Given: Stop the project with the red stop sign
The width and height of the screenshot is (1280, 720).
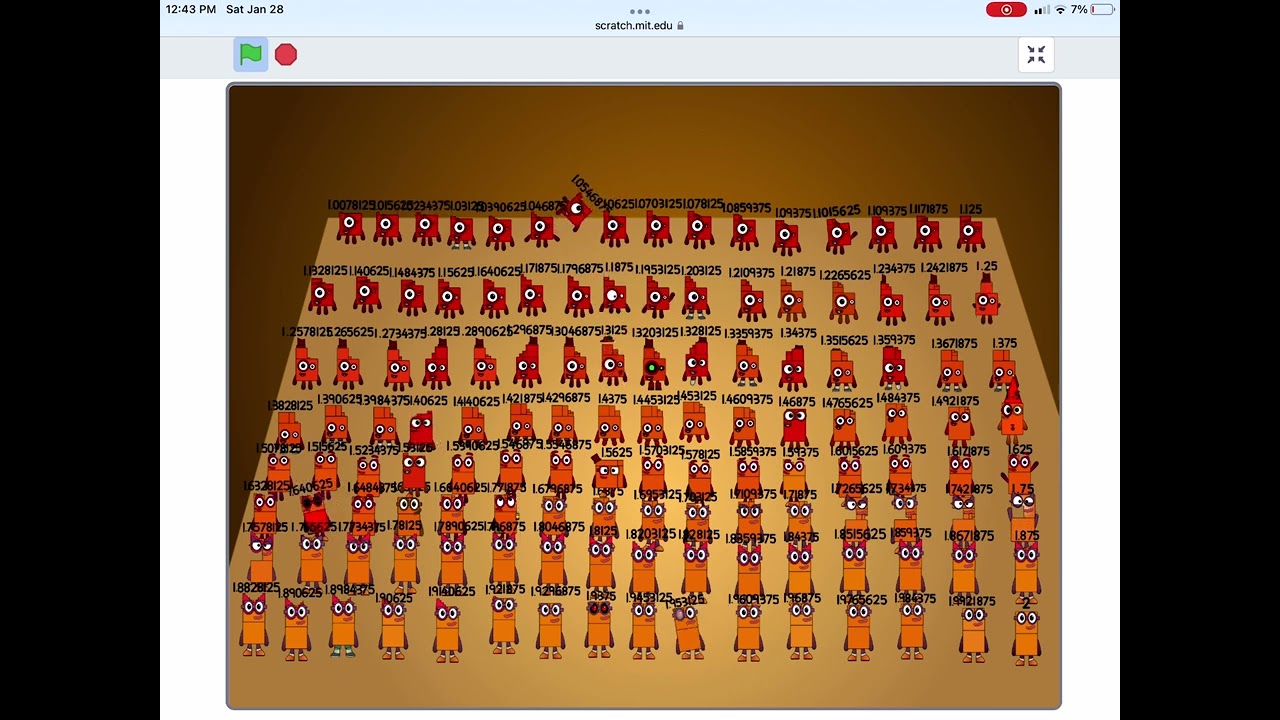Looking at the screenshot, I should pos(286,55).
